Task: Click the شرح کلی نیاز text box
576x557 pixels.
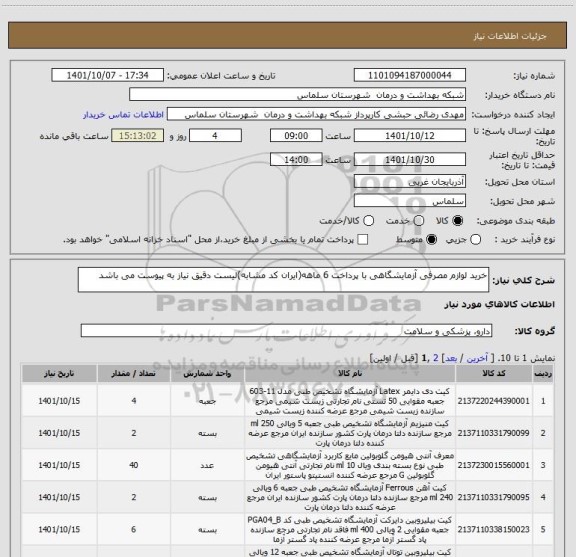Action: 283,280
